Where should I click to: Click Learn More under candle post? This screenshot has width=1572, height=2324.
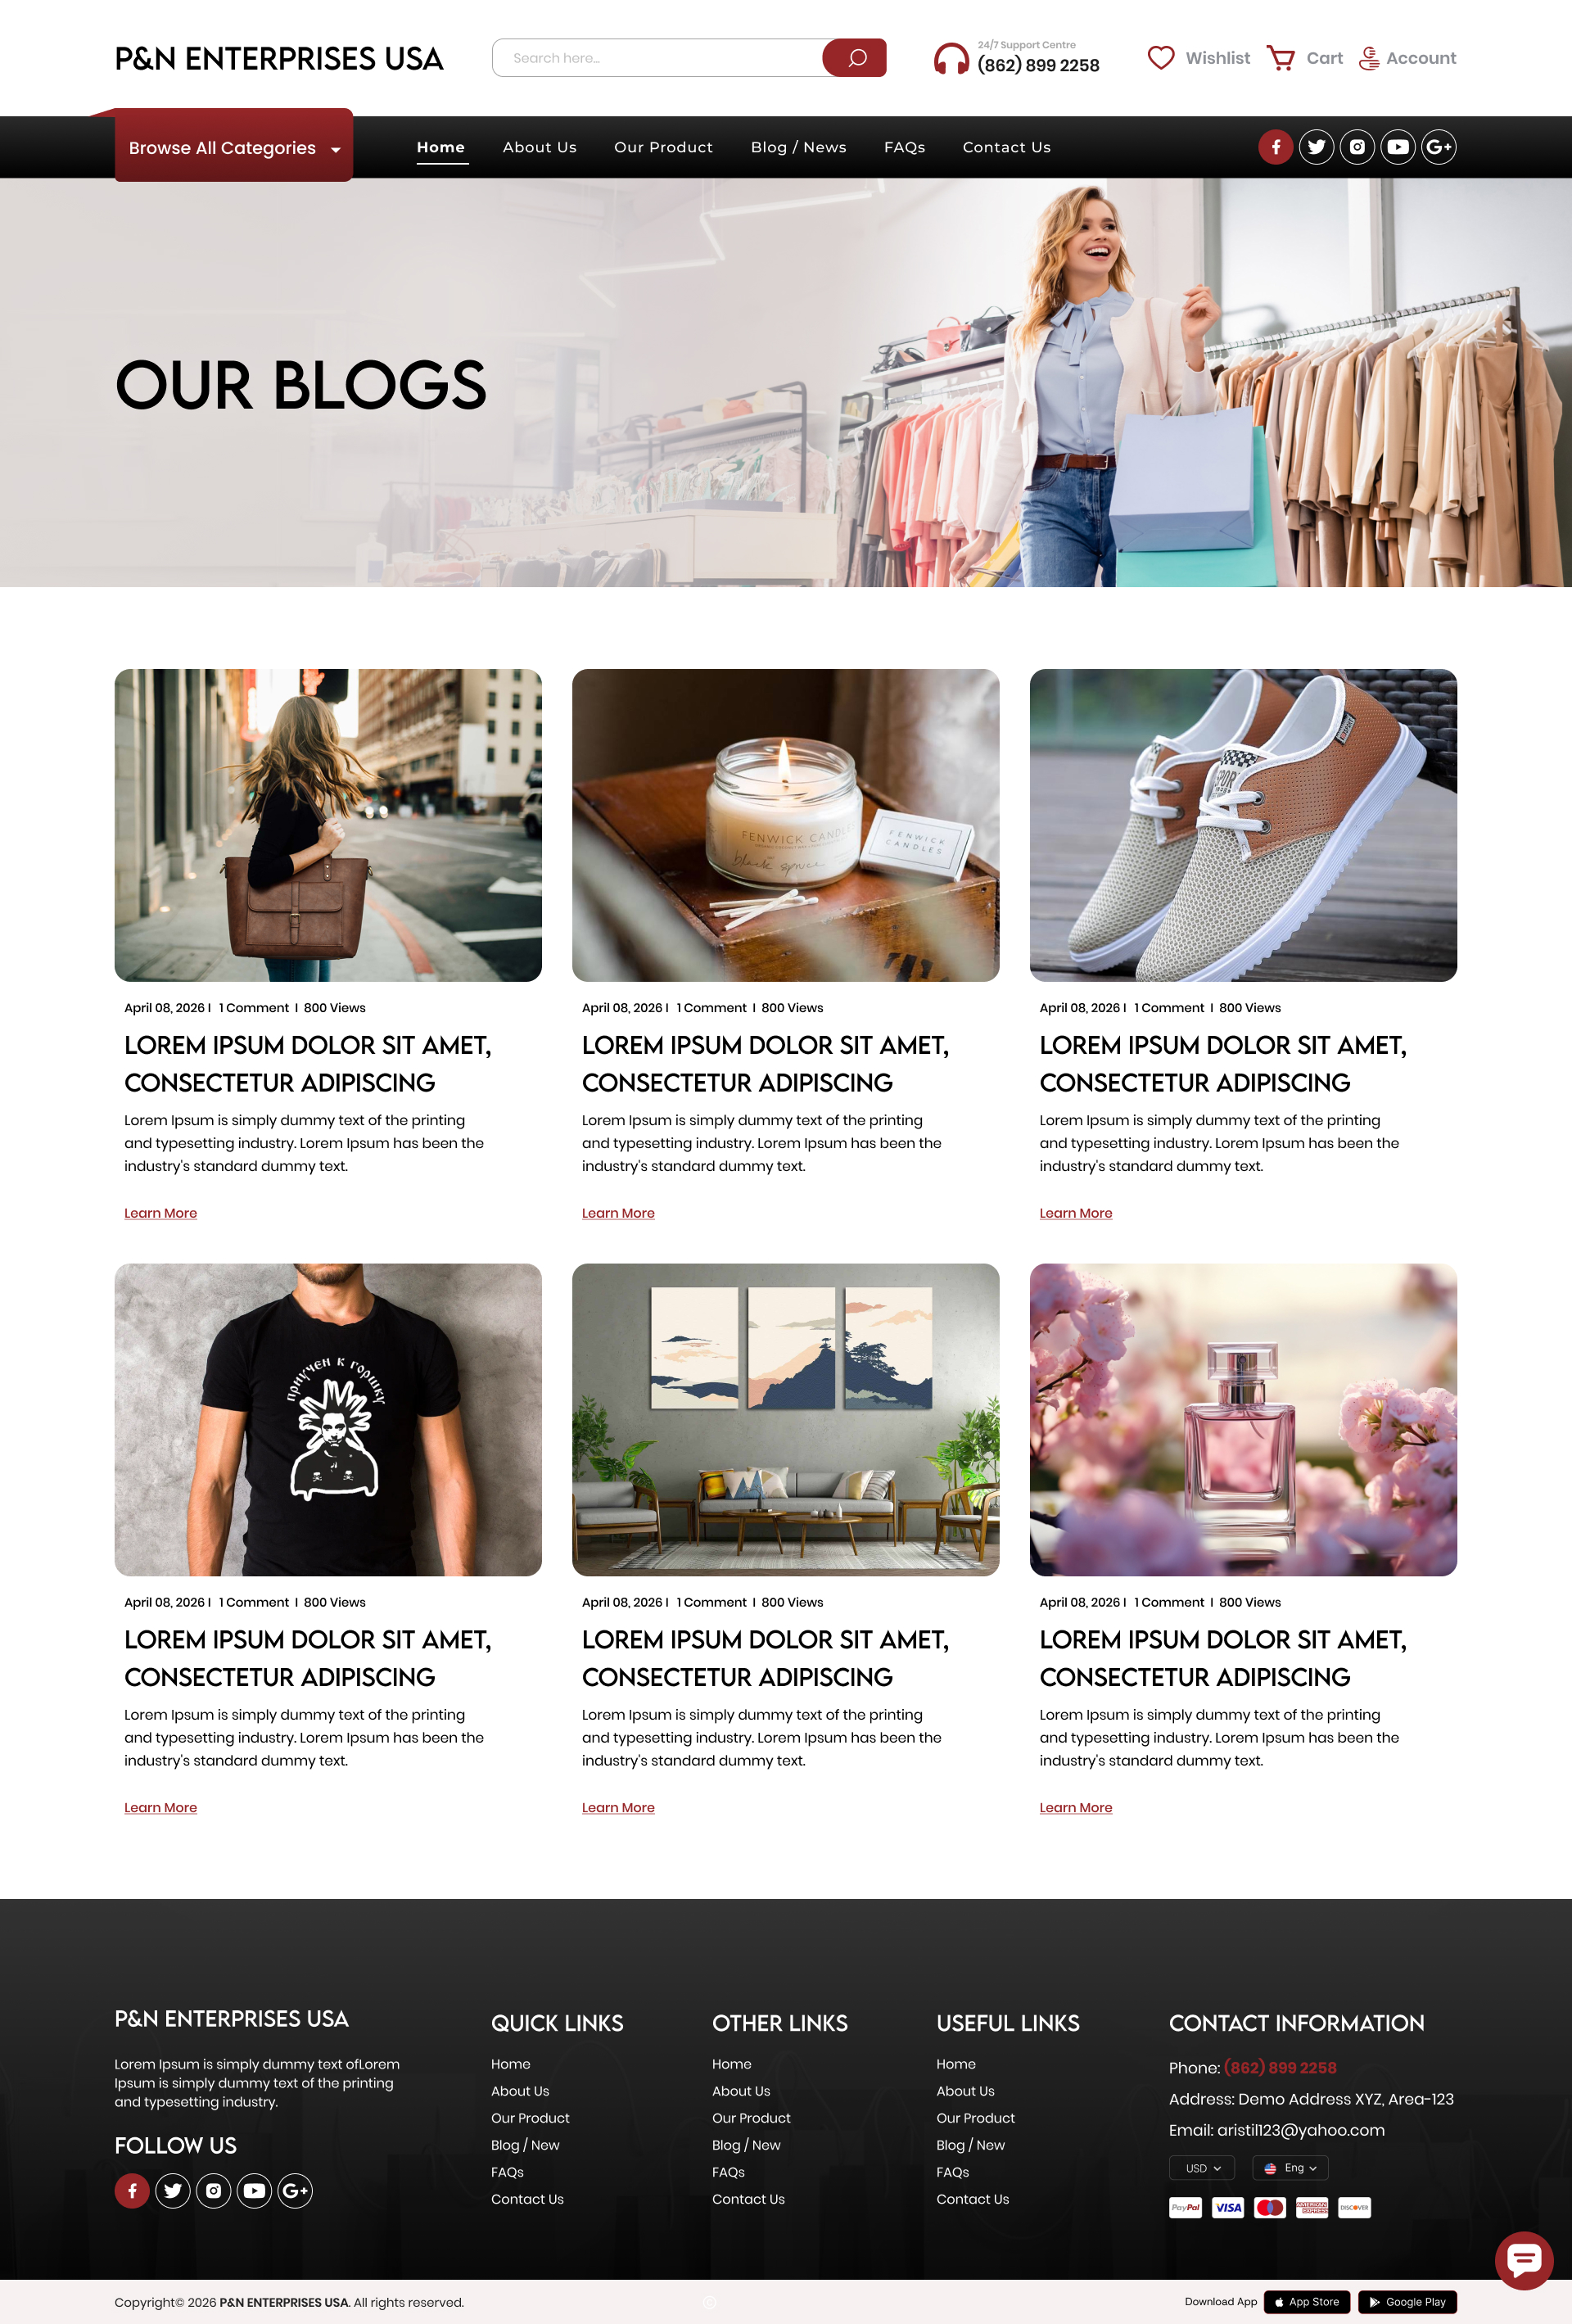coord(618,1213)
